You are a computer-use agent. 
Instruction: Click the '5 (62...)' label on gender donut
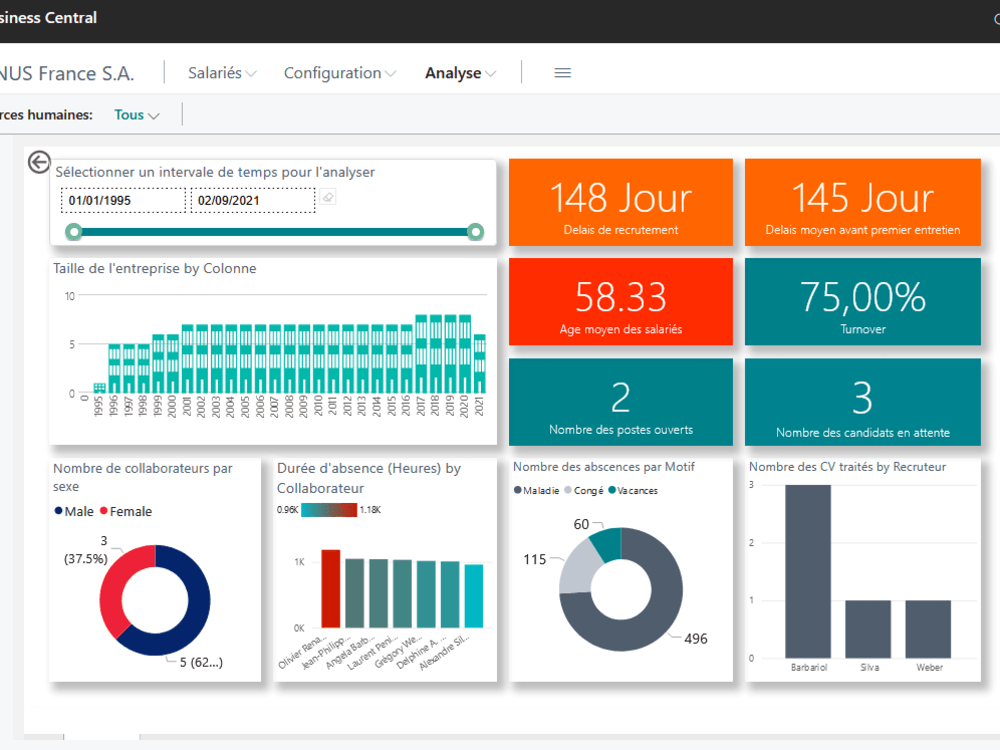201,662
